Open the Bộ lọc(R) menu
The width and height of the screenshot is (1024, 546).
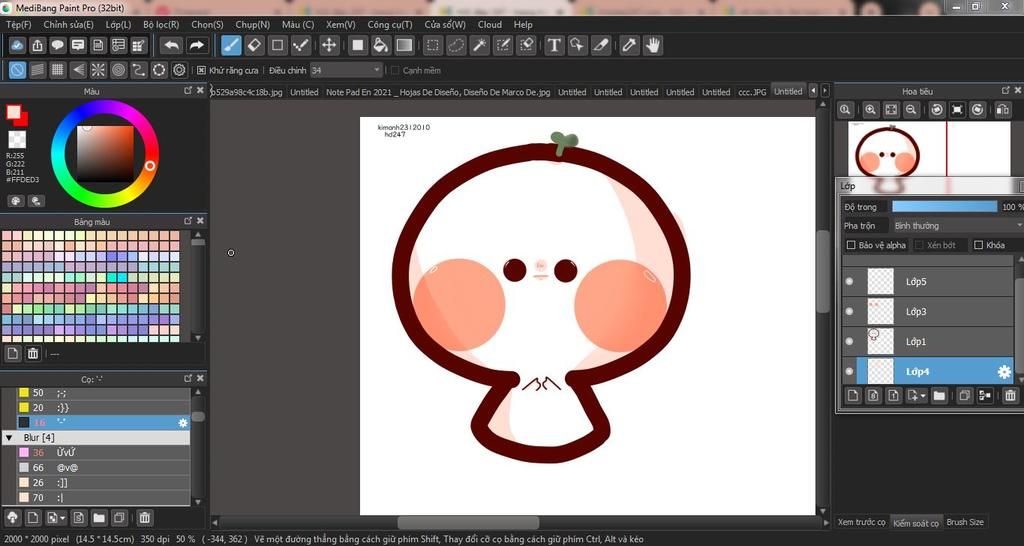pos(161,25)
